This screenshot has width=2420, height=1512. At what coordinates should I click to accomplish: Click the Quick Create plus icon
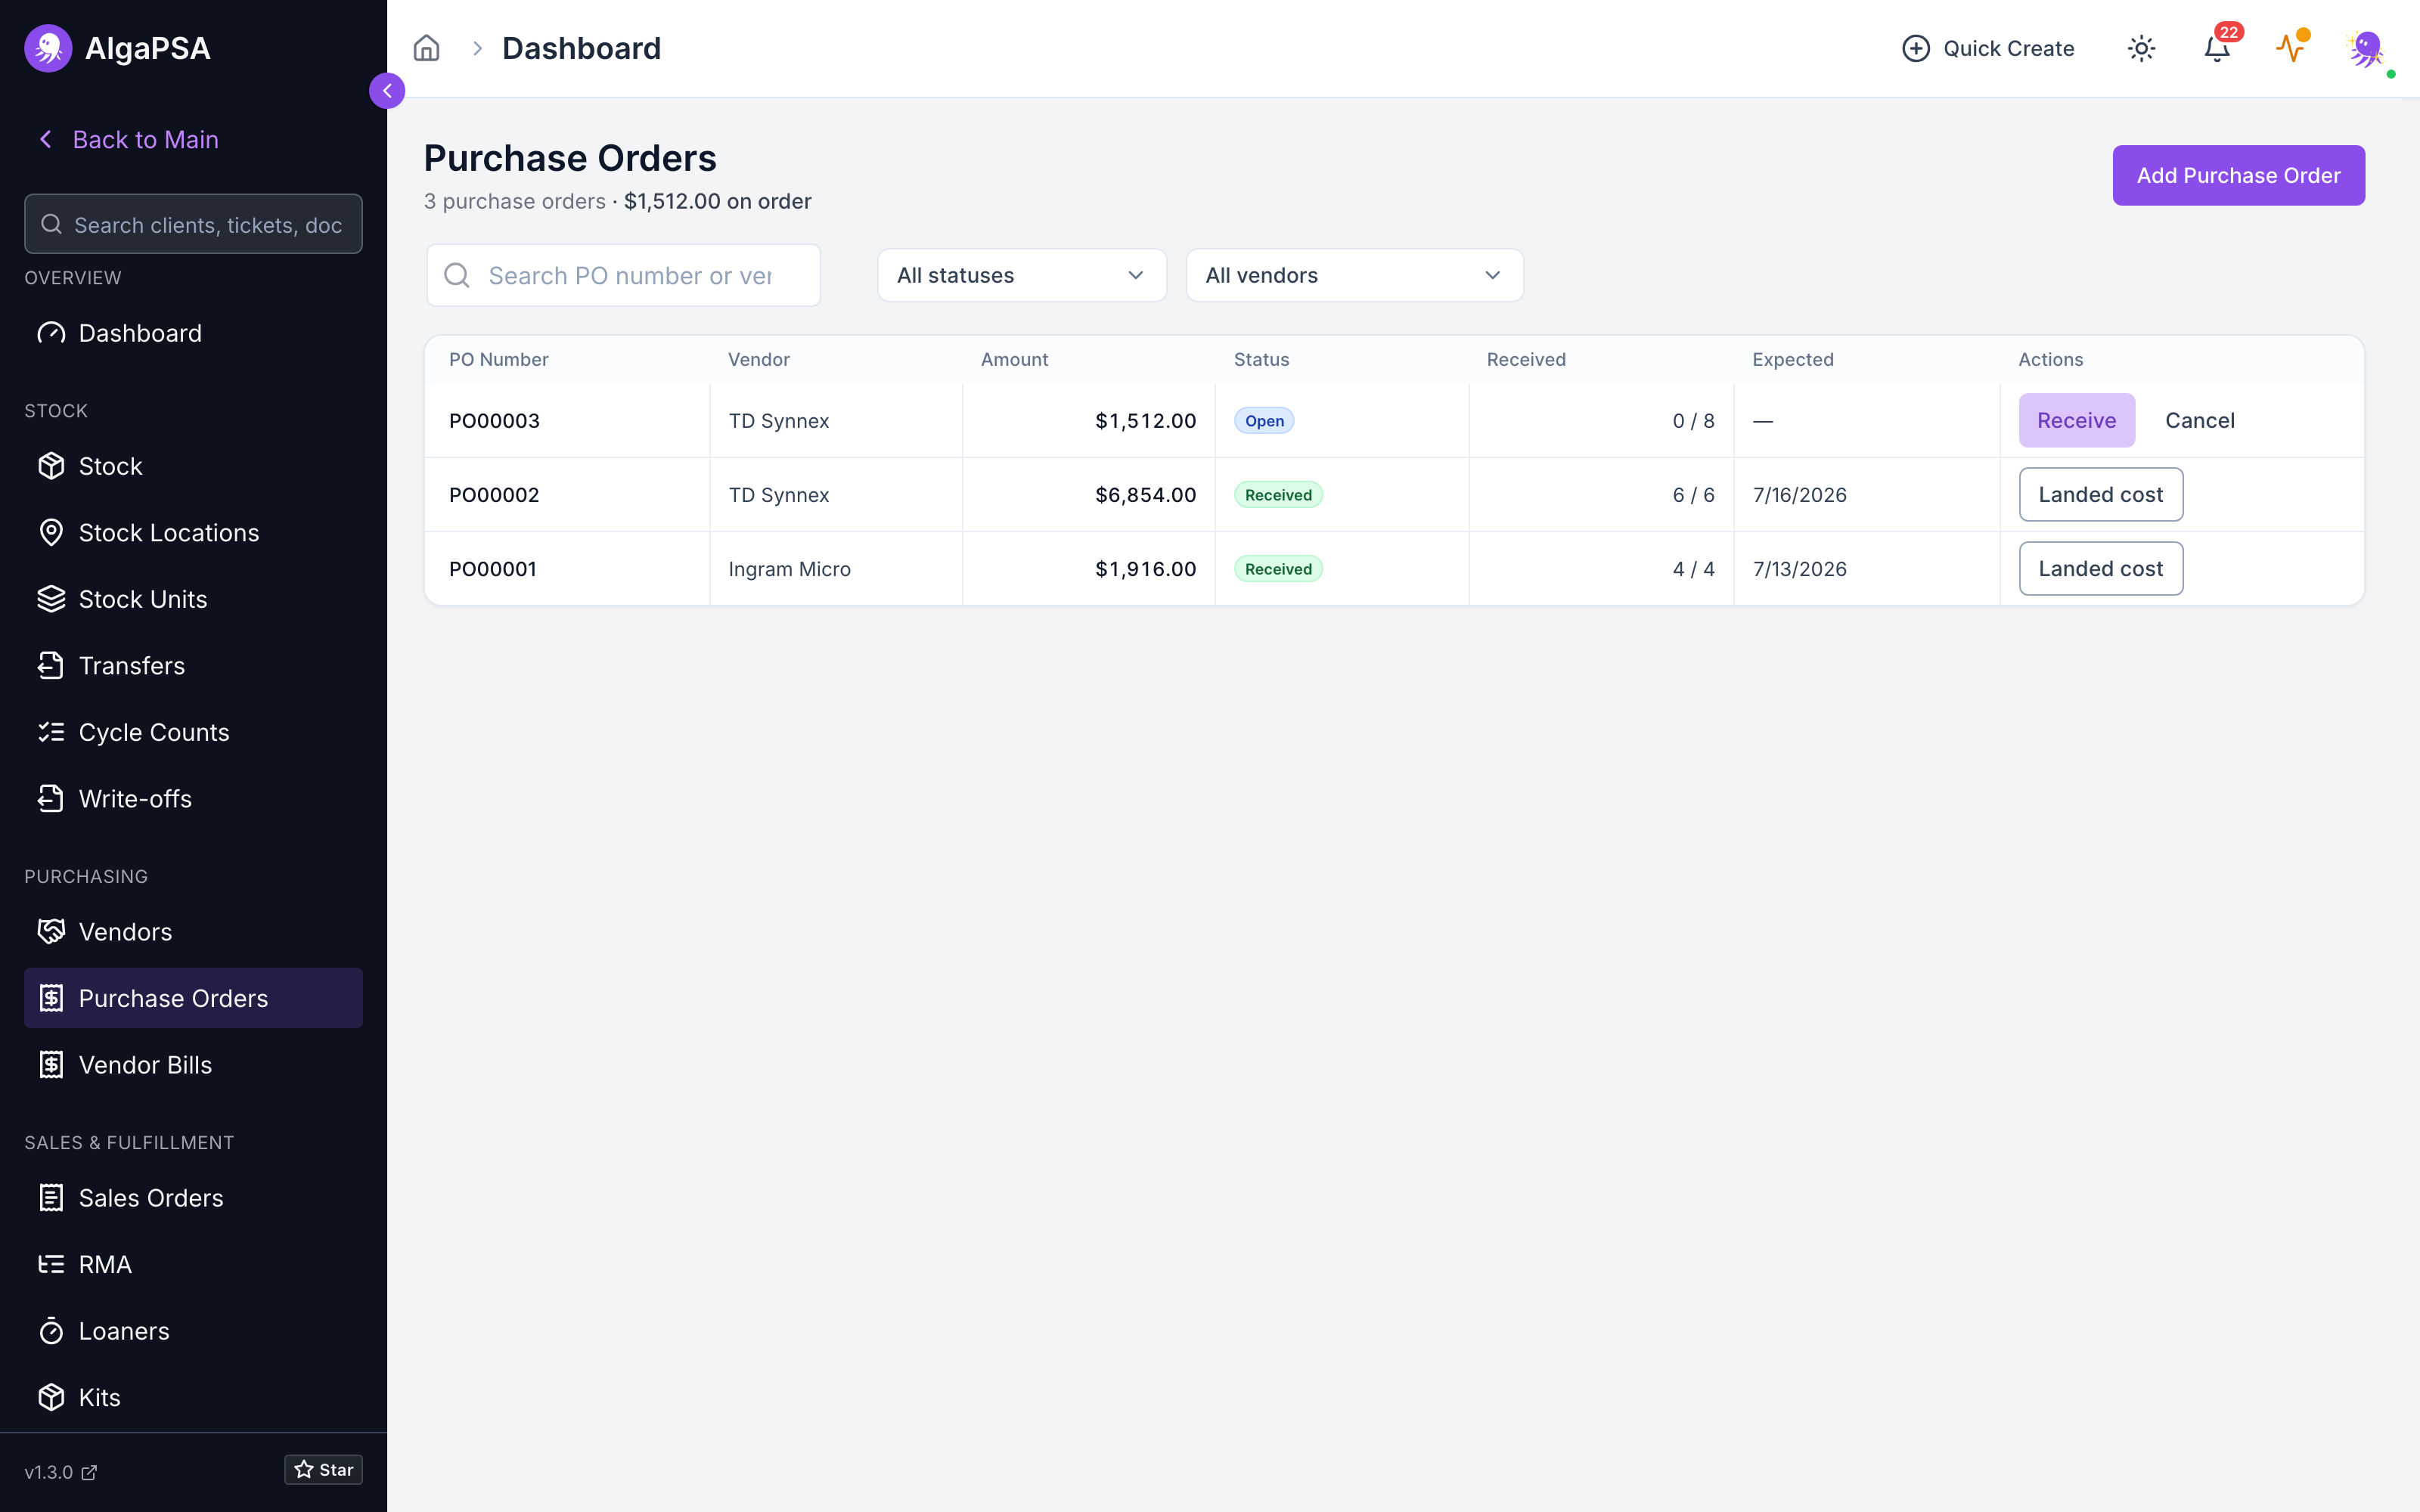[x=1915, y=48]
